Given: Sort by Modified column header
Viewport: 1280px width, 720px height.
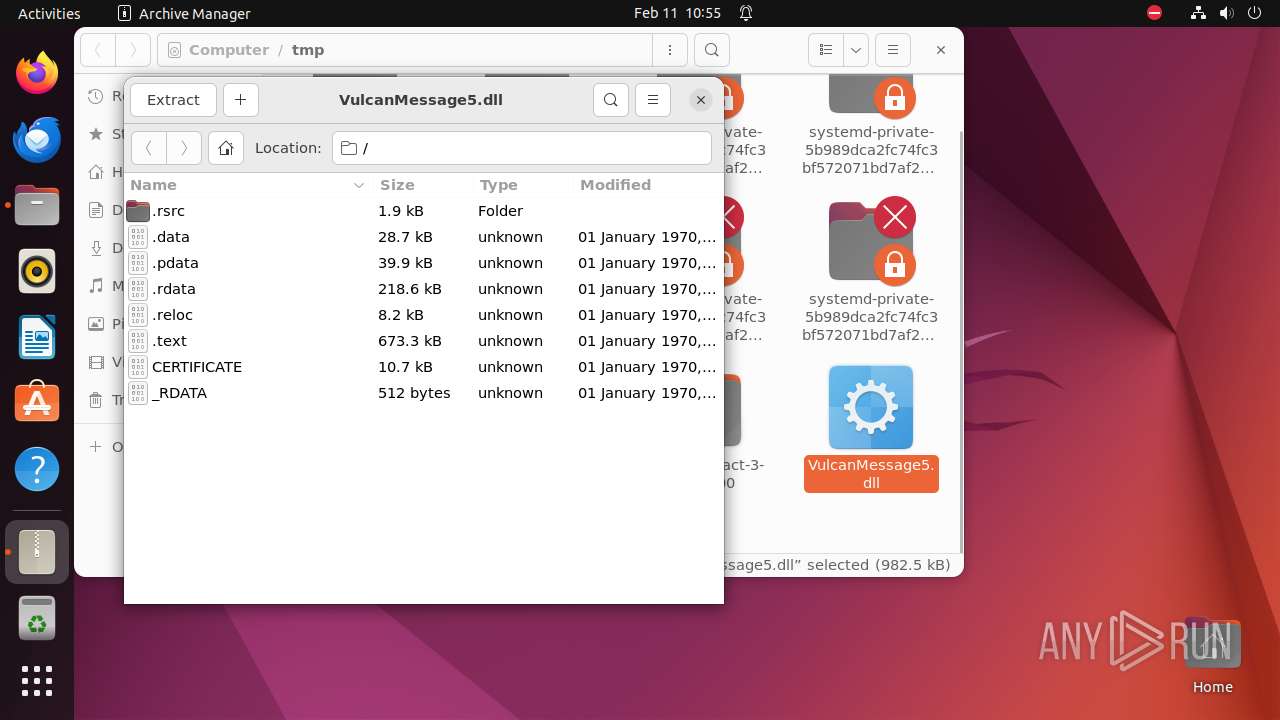Looking at the screenshot, I should pyautogui.click(x=647, y=185).
